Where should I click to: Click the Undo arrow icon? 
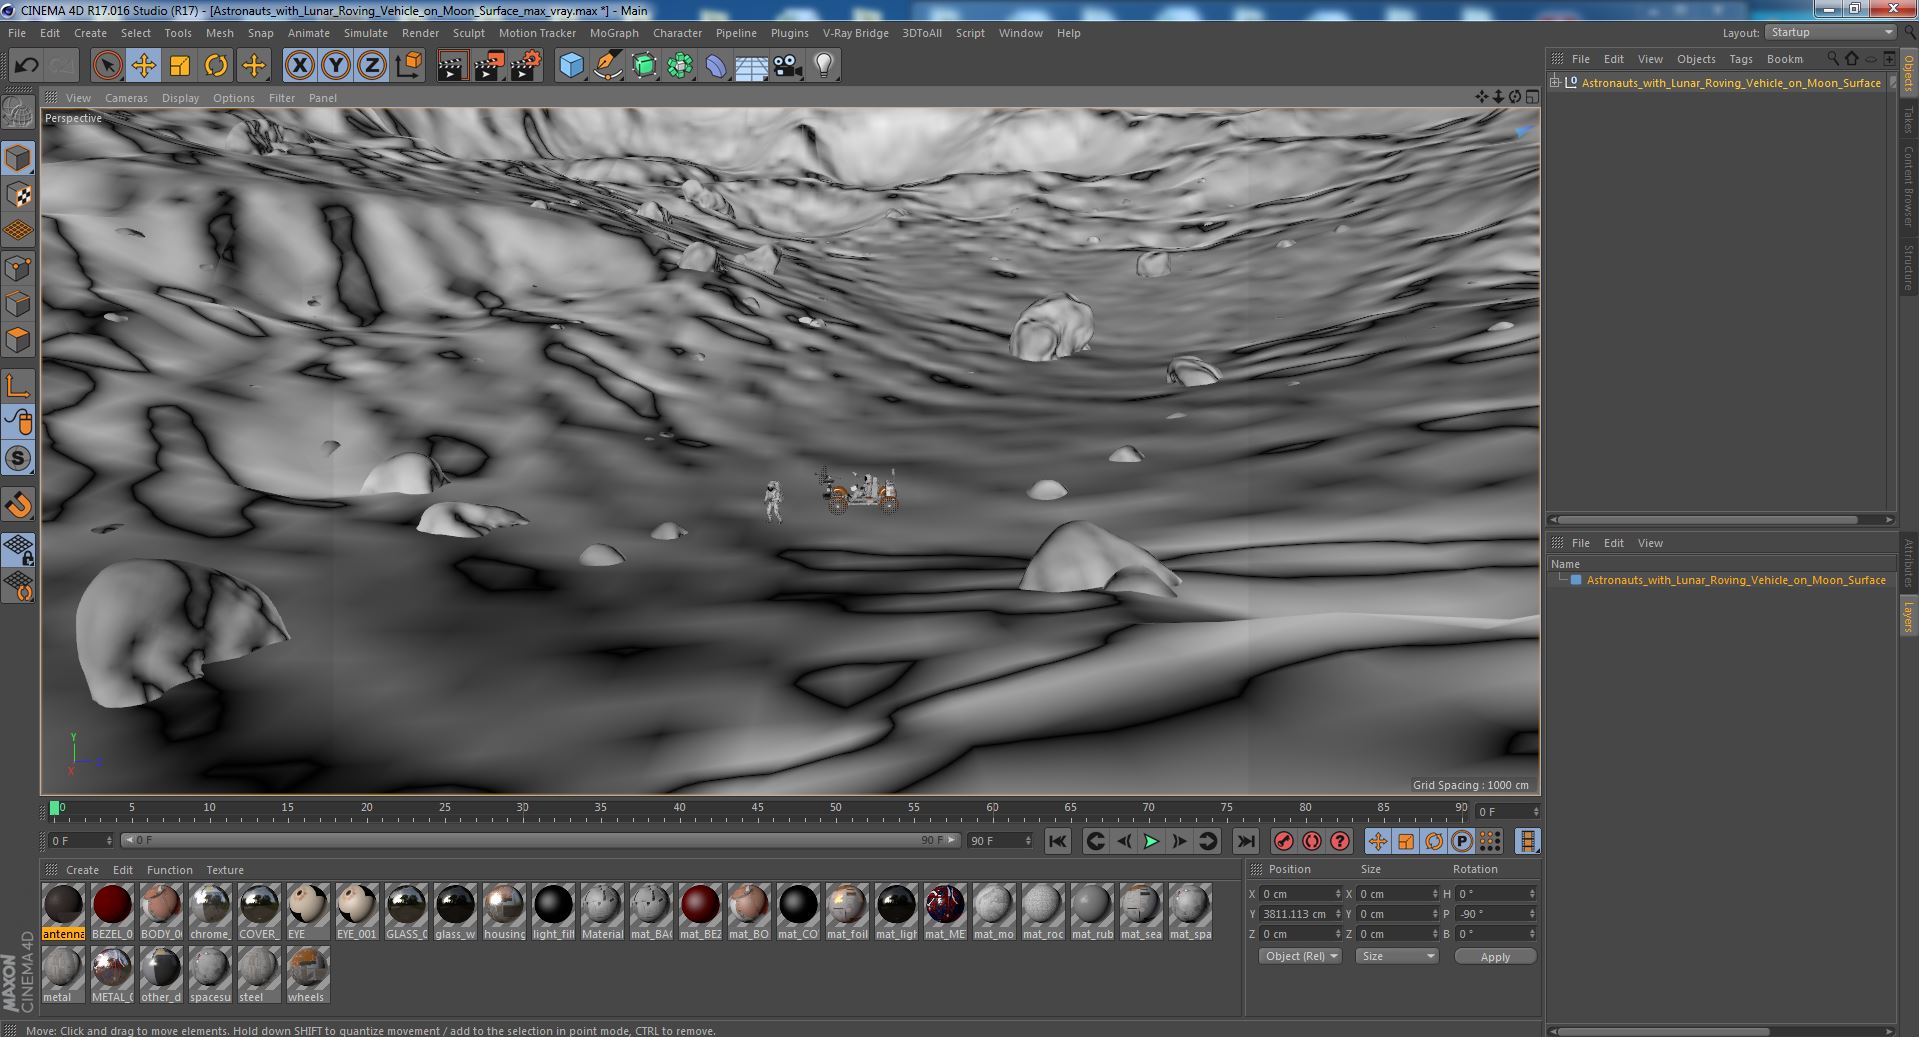[26, 66]
